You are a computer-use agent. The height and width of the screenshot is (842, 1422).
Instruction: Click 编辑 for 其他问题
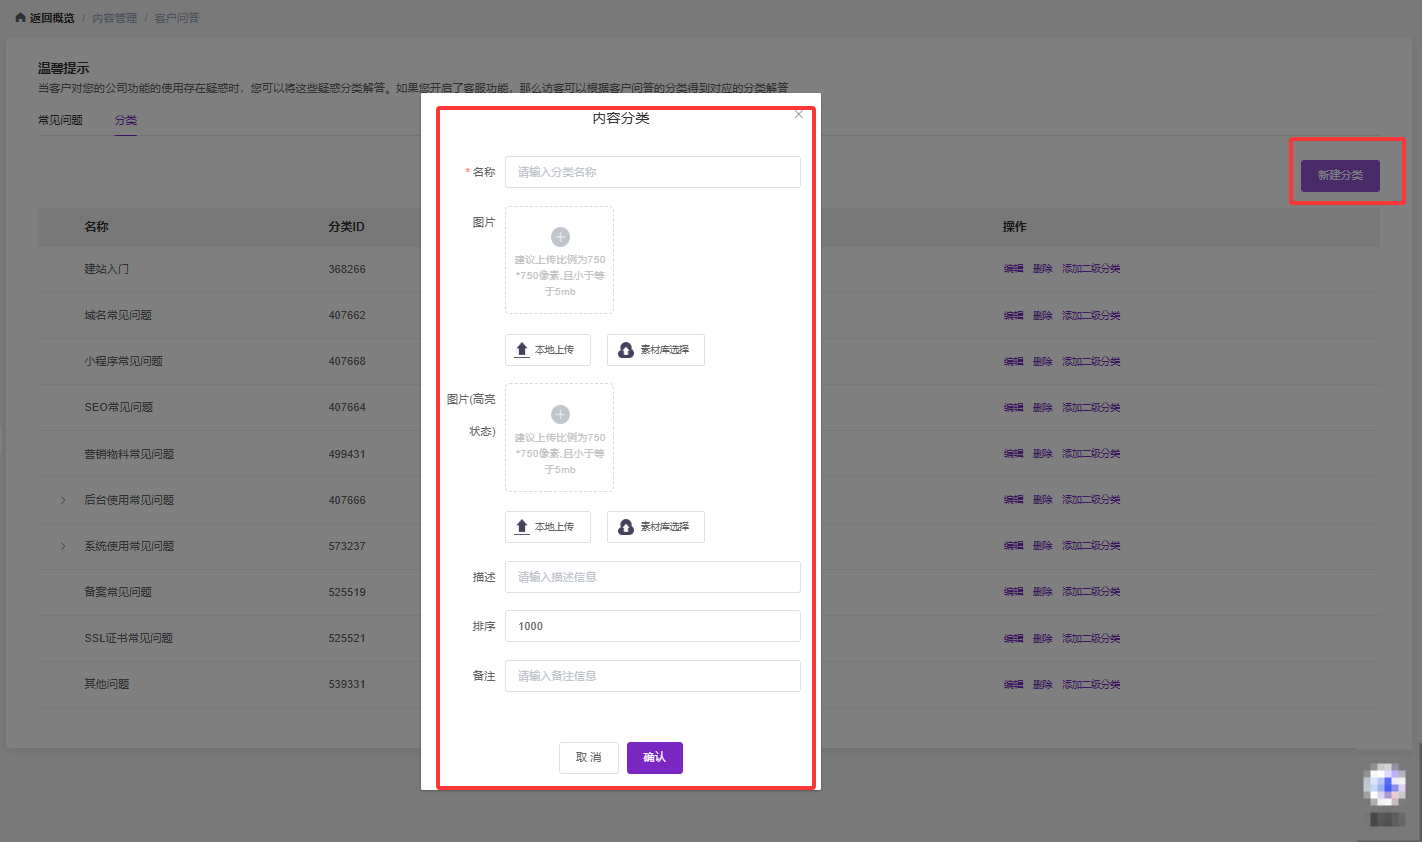click(x=1013, y=685)
